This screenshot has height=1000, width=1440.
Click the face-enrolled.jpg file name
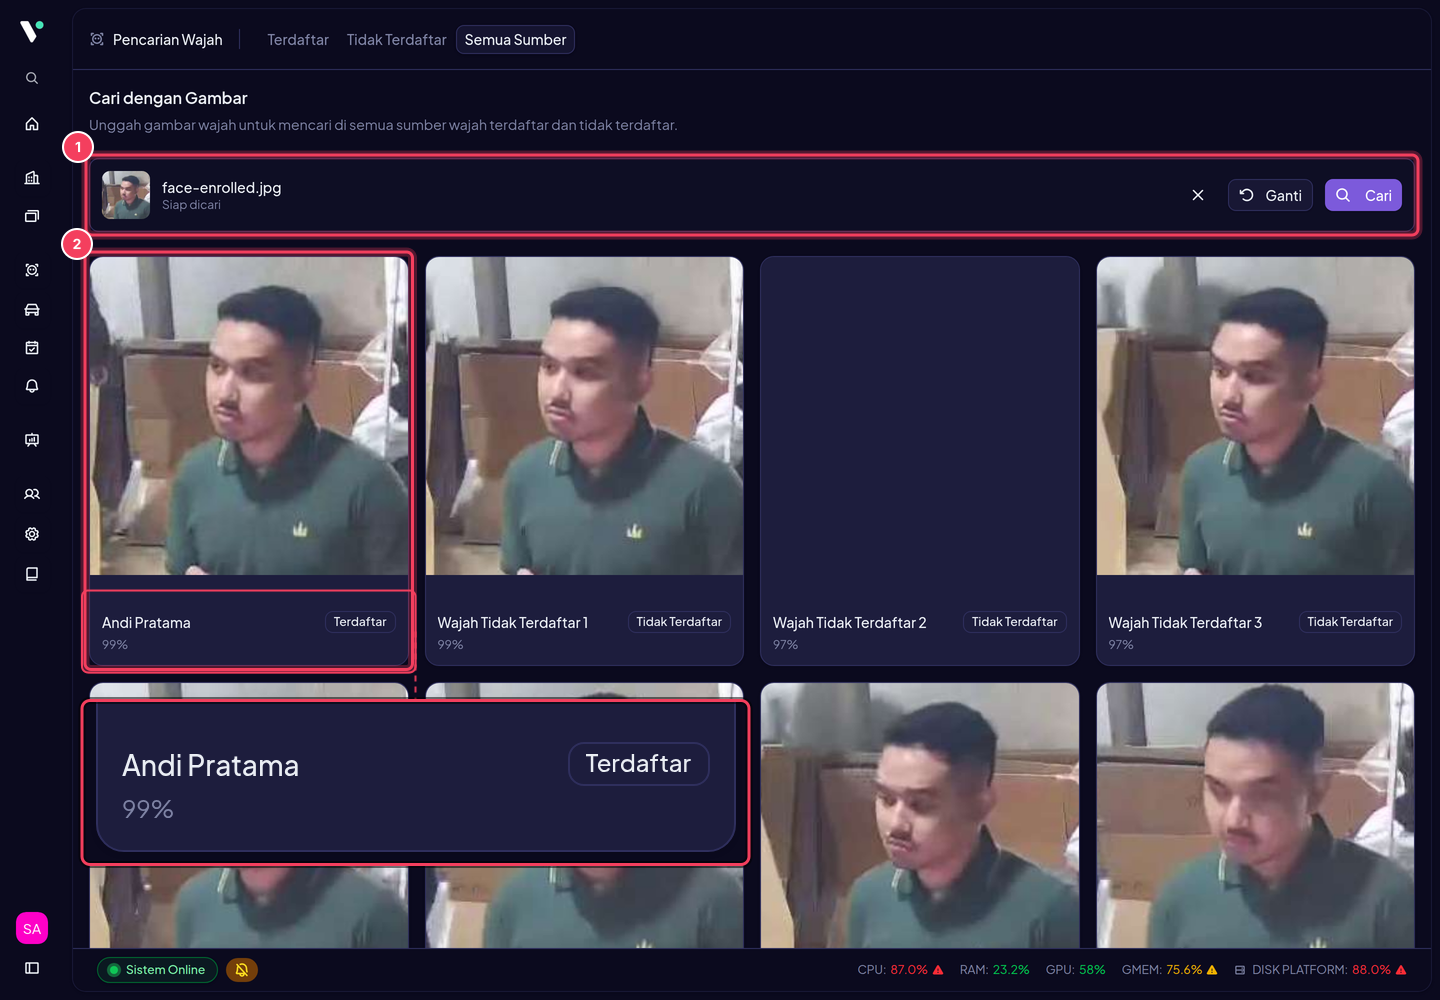(221, 187)
